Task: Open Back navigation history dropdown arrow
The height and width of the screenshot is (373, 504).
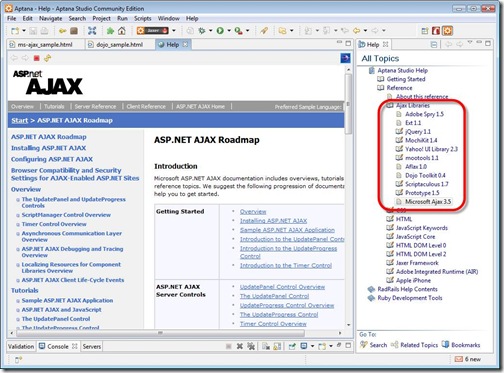Action: click(366, 31)
